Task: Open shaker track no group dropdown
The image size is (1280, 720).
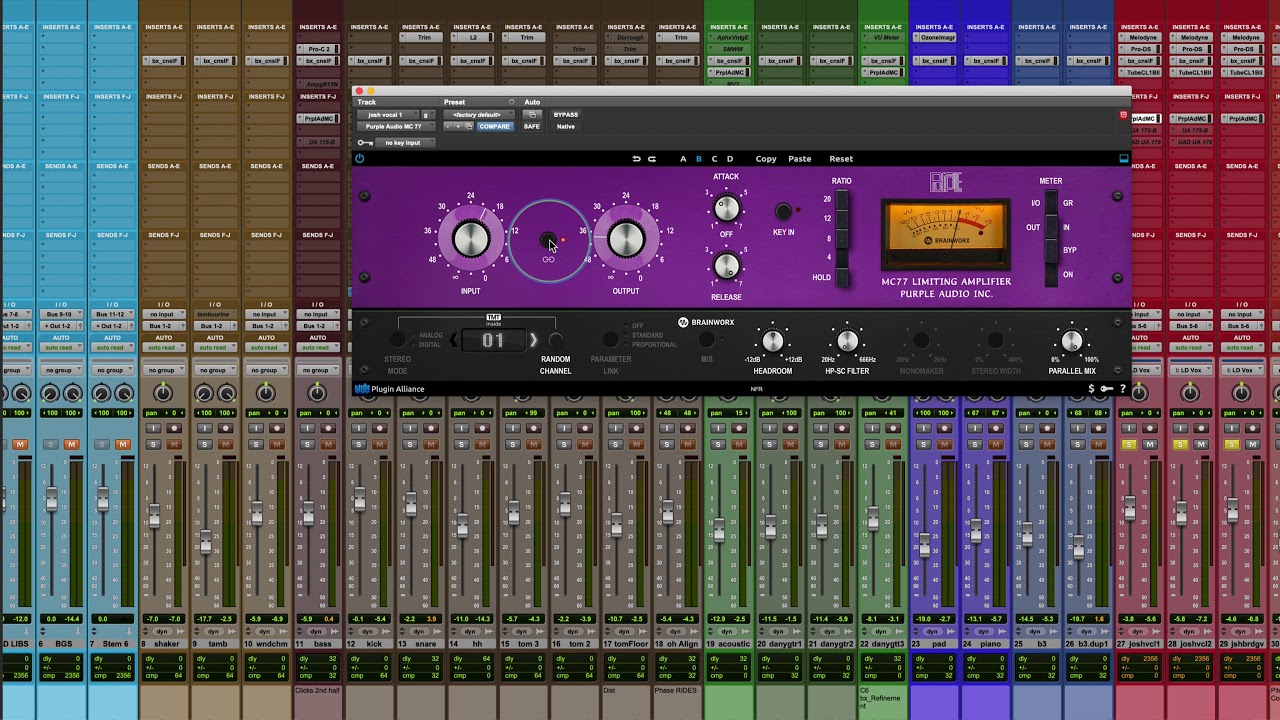Action: click(x=163, y=370)
